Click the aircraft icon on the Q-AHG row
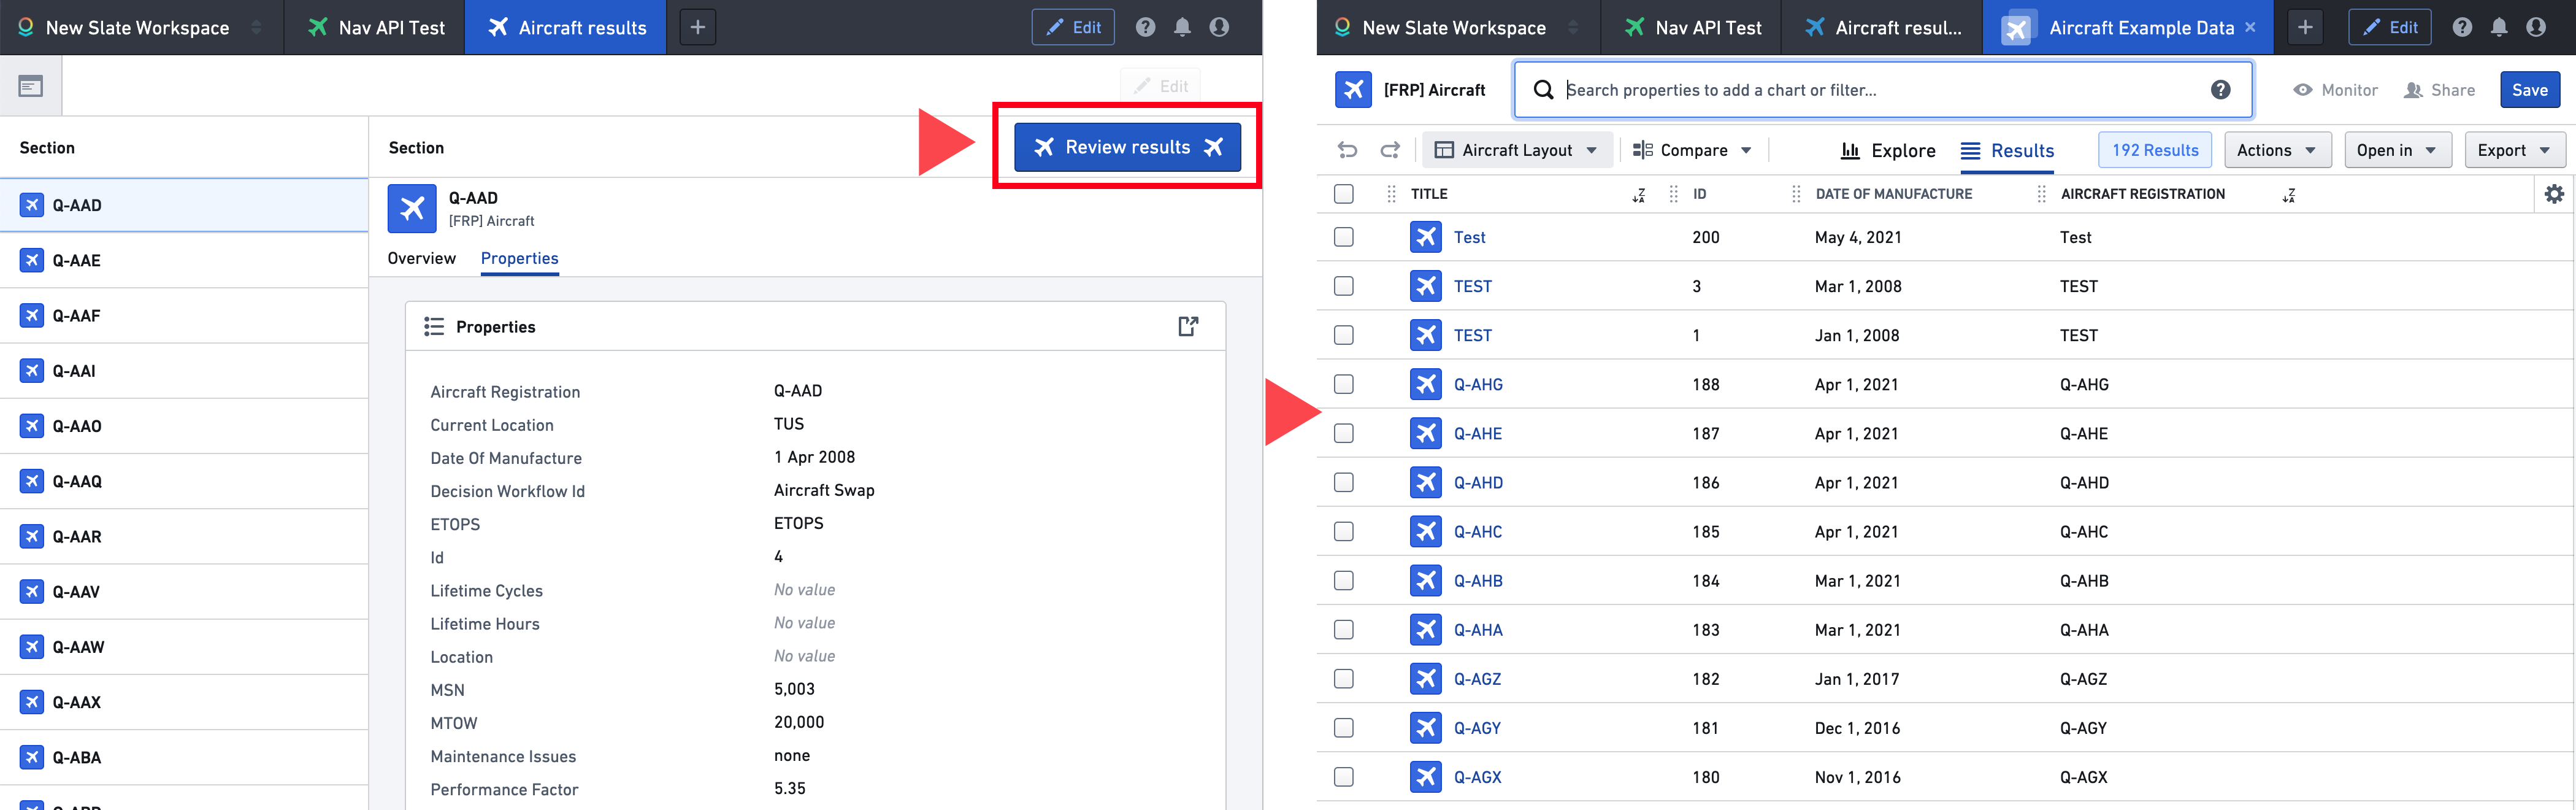This screenshot has width=2576, height=810. 1425,384
